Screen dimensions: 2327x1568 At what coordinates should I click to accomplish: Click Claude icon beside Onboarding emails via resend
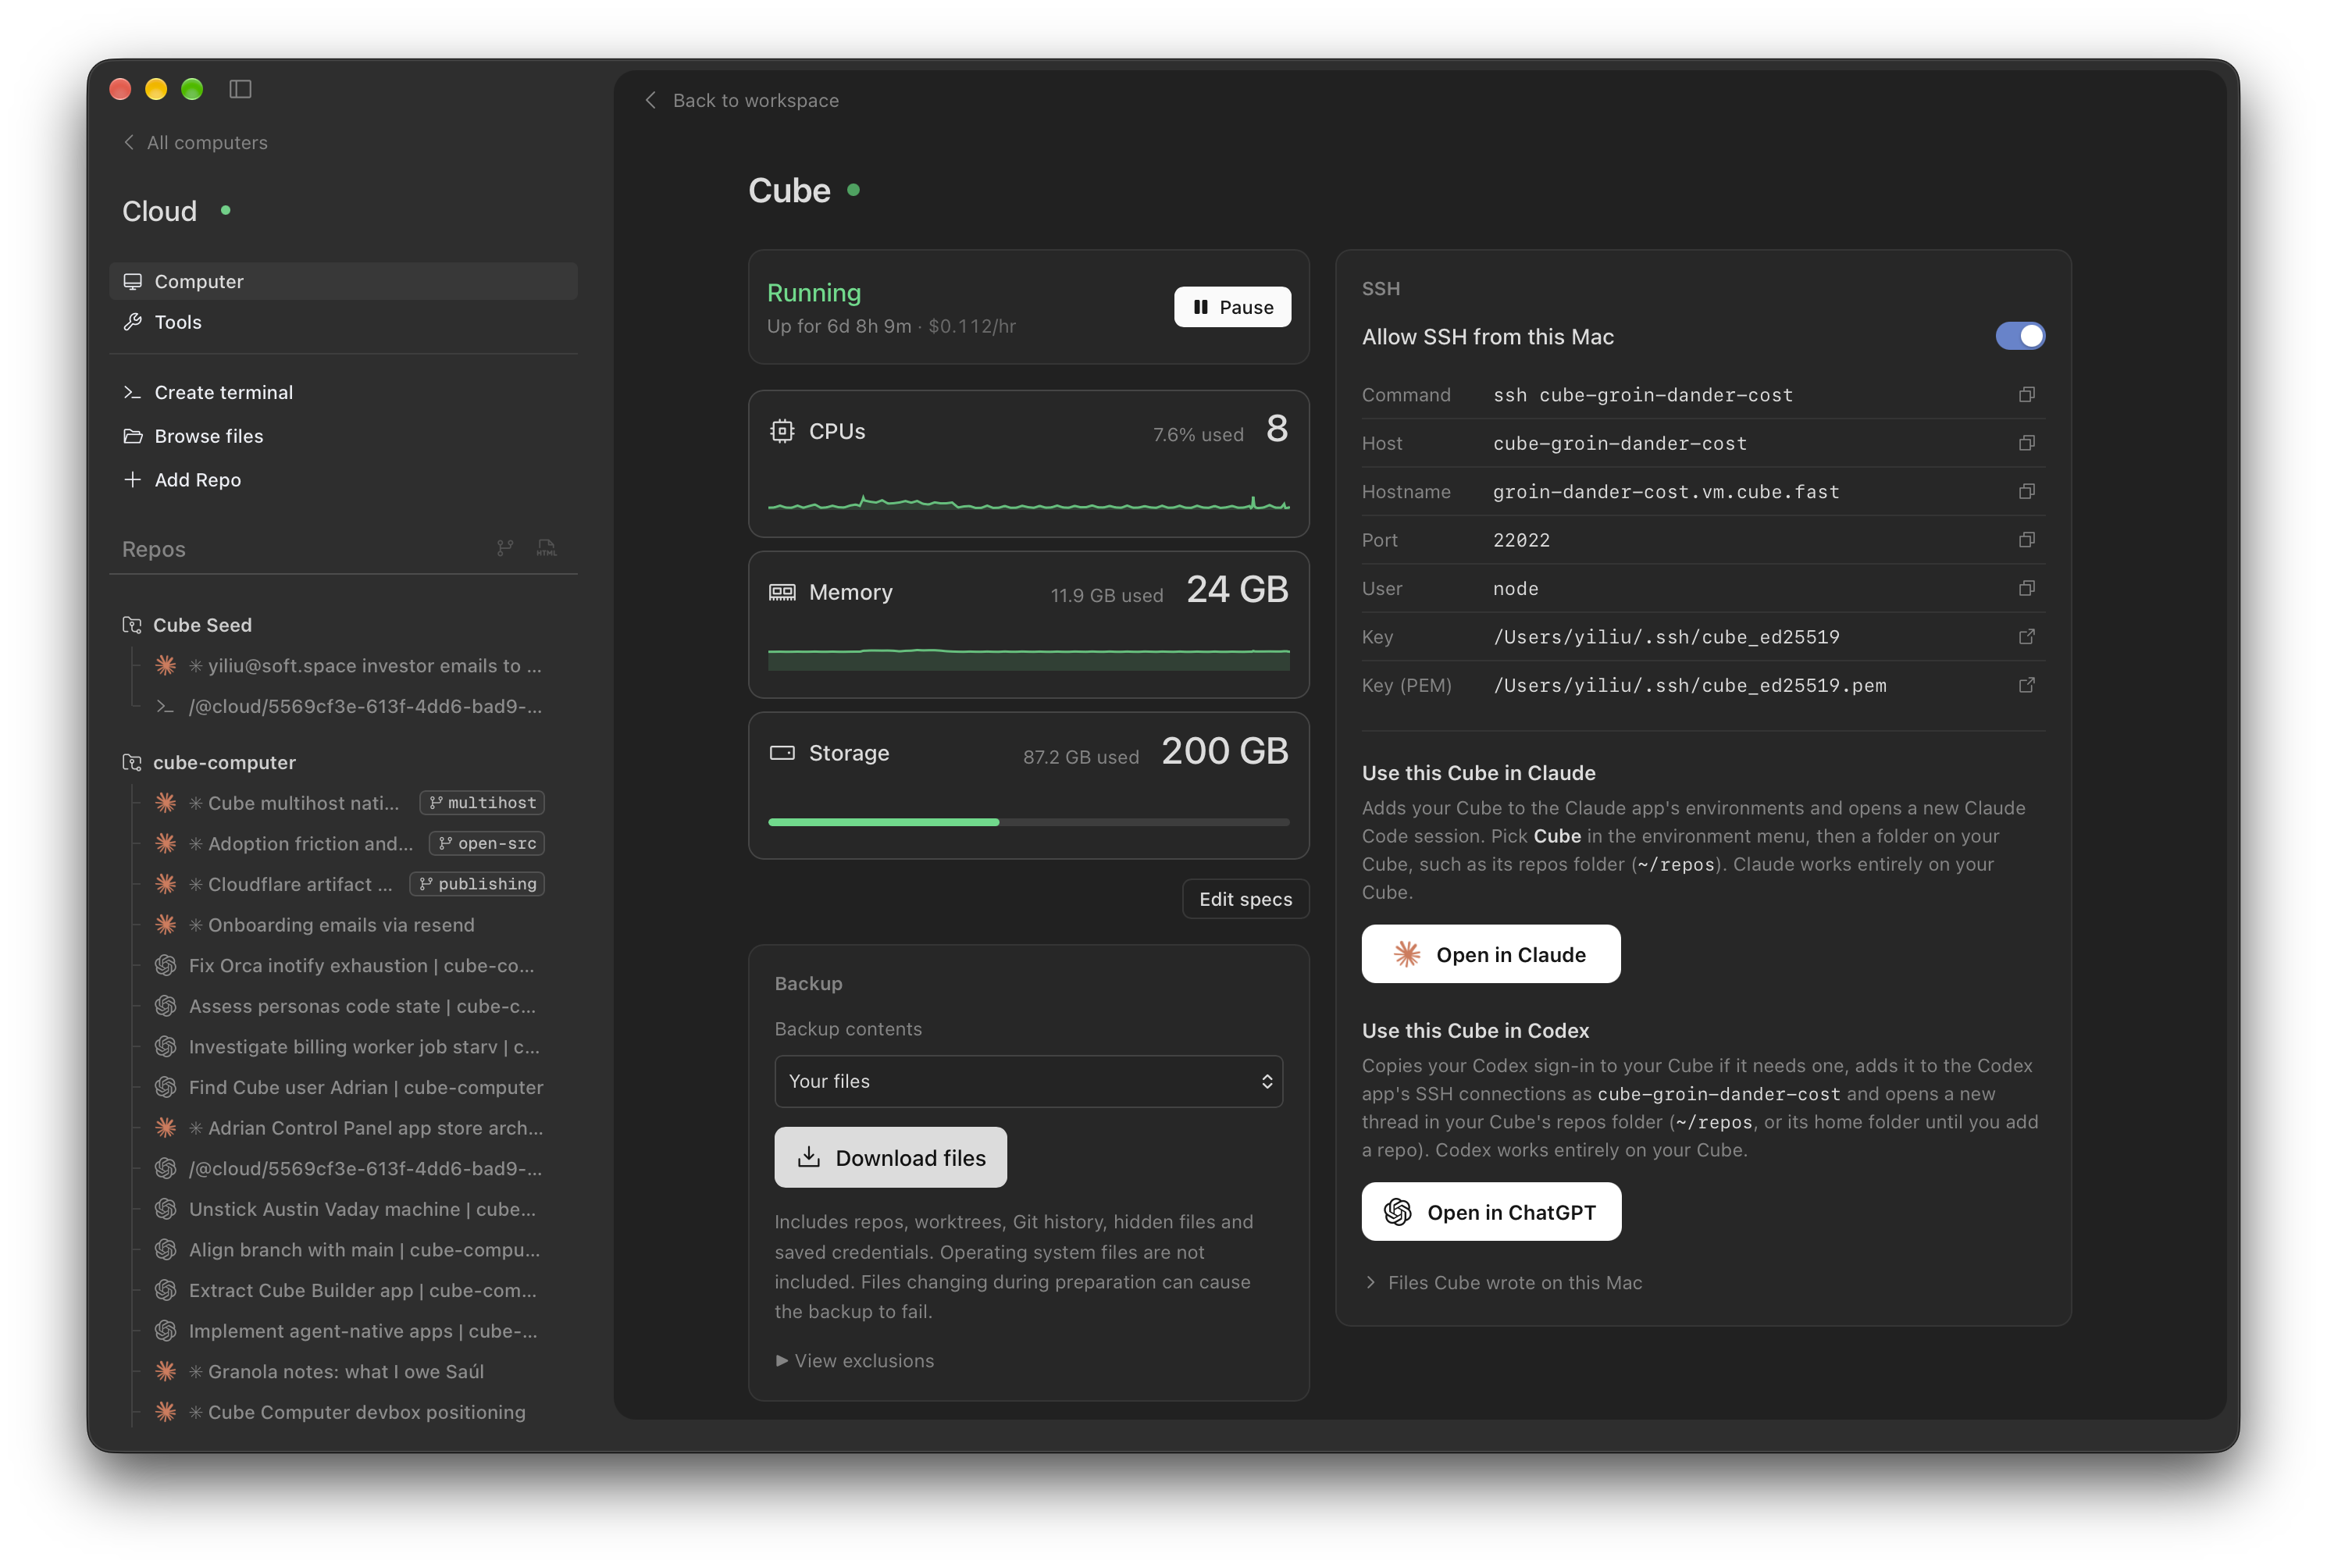click(x=166, y=925)
